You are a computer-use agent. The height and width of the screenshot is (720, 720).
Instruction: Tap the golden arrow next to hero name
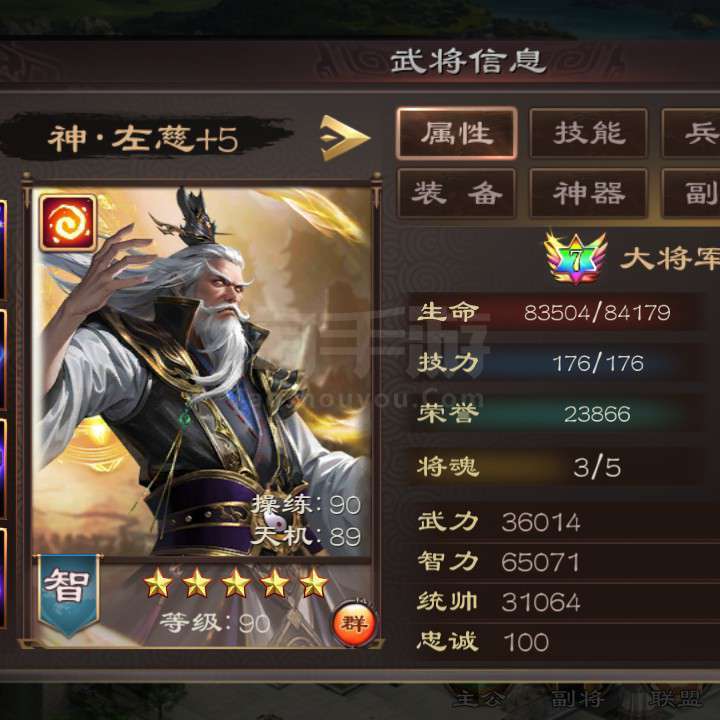(344, 138)
